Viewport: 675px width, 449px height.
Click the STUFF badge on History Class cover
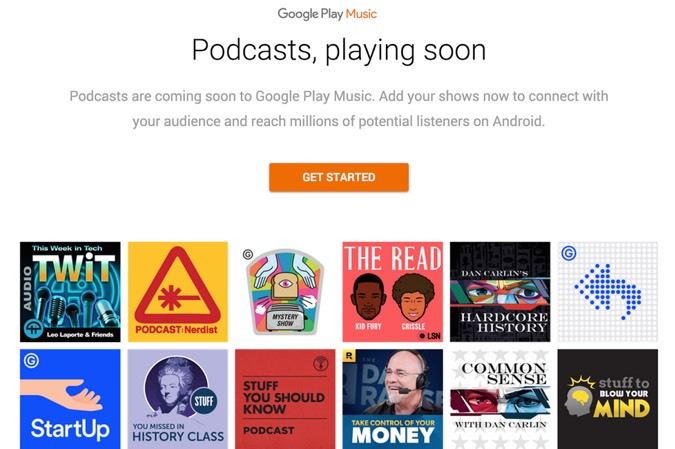point(204,401)
